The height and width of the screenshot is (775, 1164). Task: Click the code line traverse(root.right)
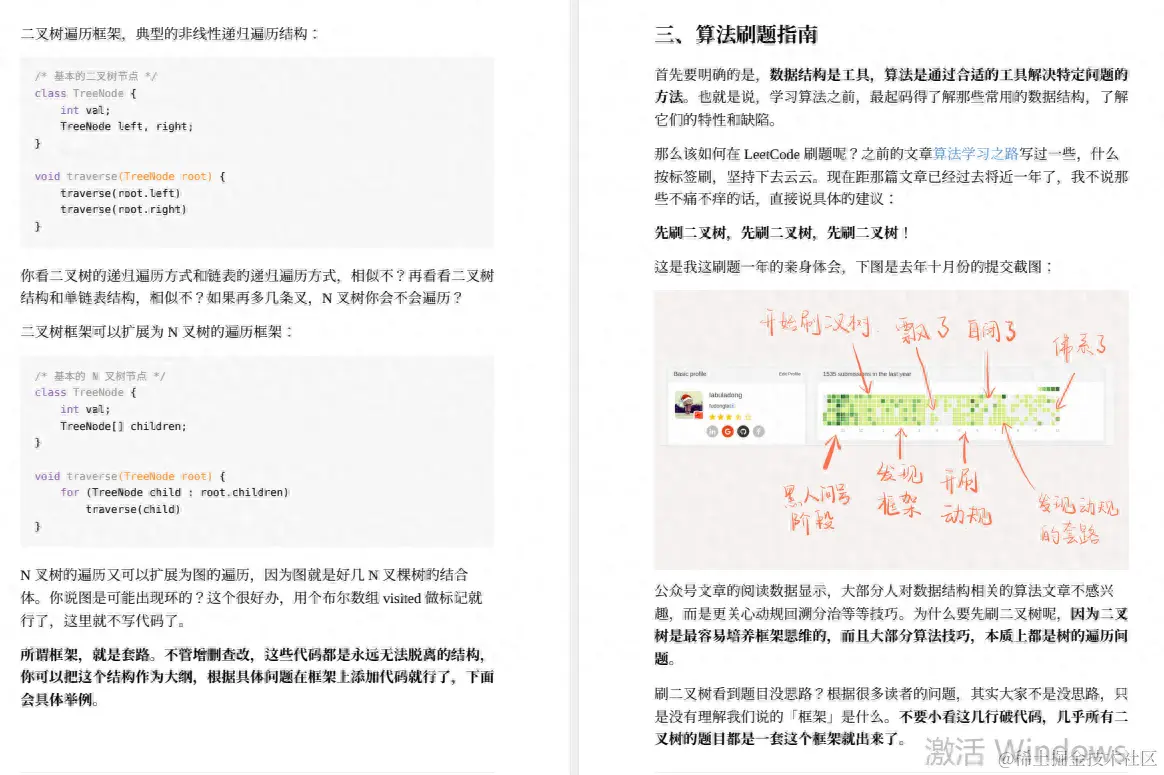coord(123,209)
